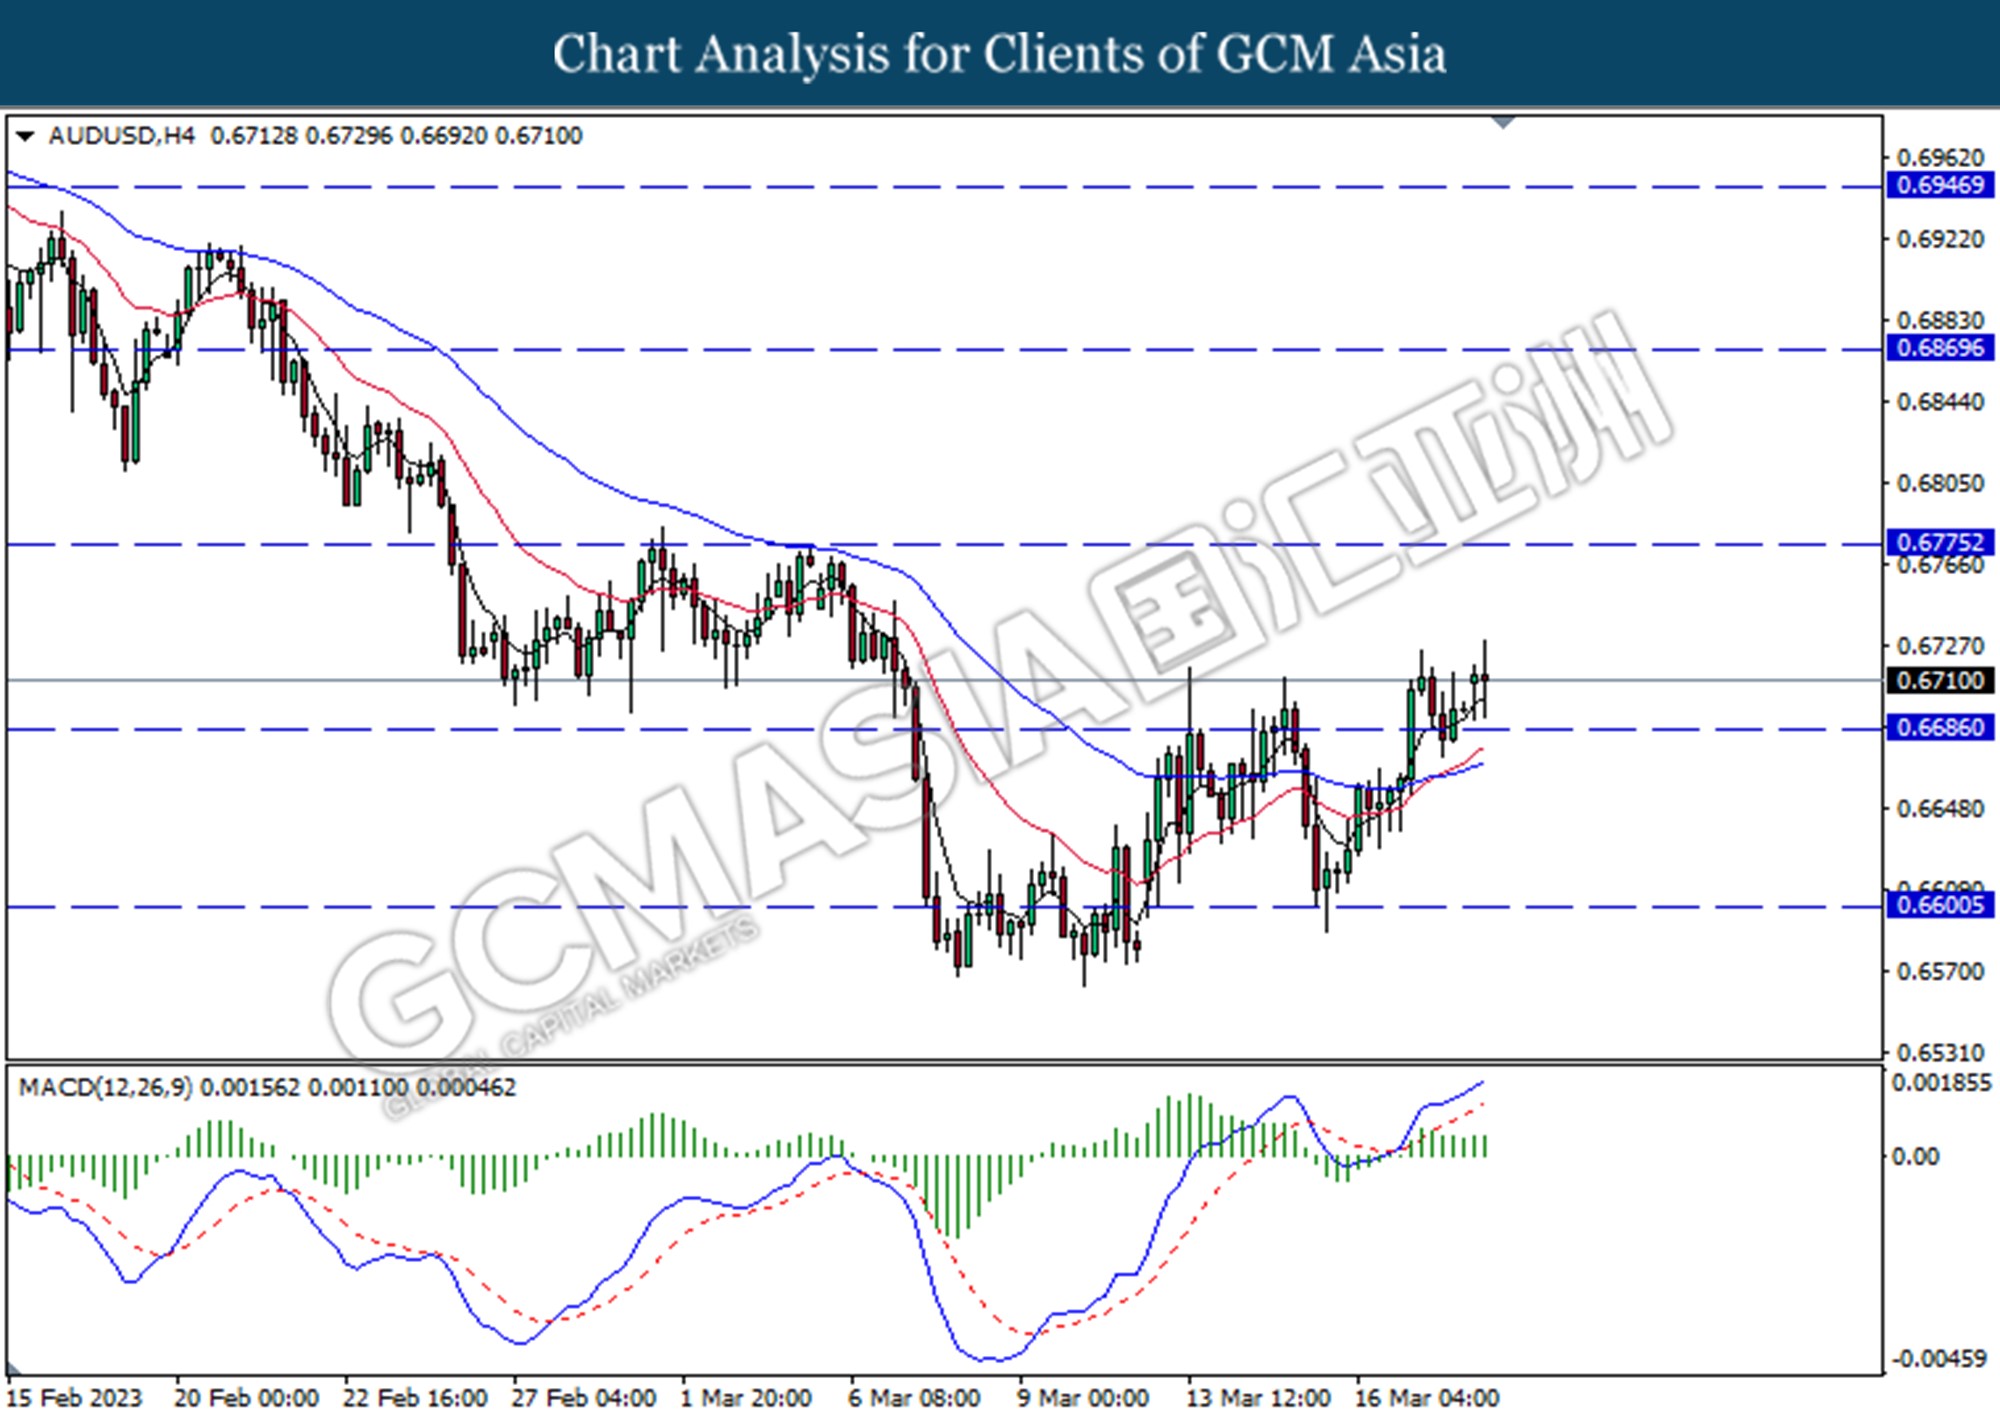Viewport: 2000px width, 1428px height.
Task: Select the 0.68696 horizontal line price label
Action: pos(1940,348)
